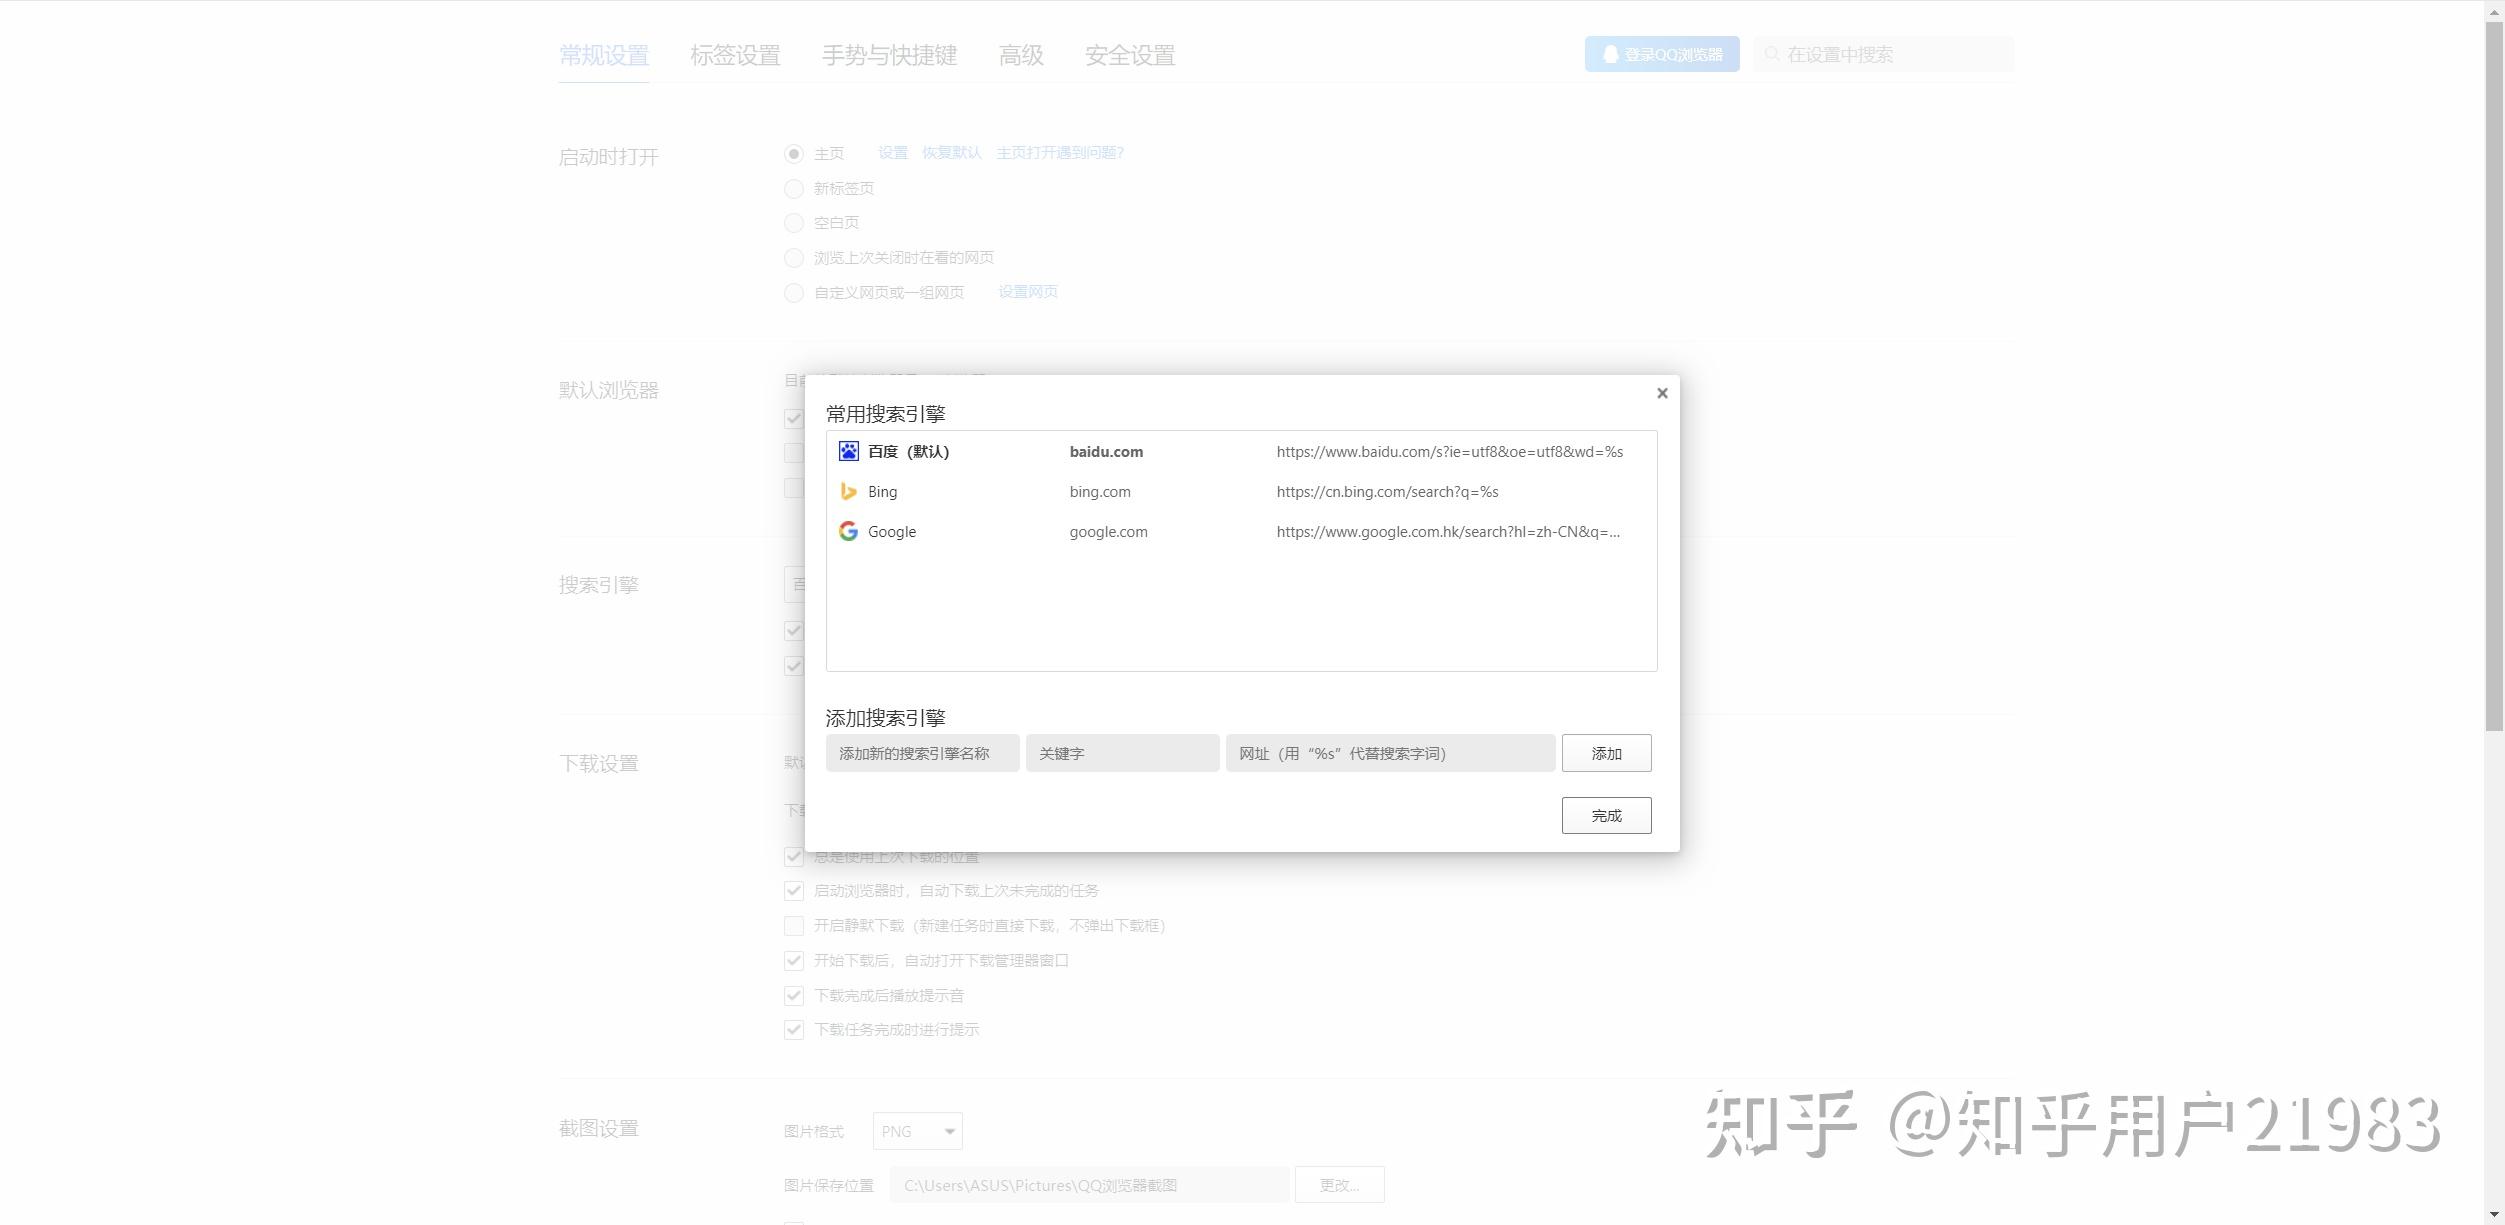Focus the 添加新的搜索引擎名称 field
The height and width of the screenshot is (1225, 2505).
[922, 753]
